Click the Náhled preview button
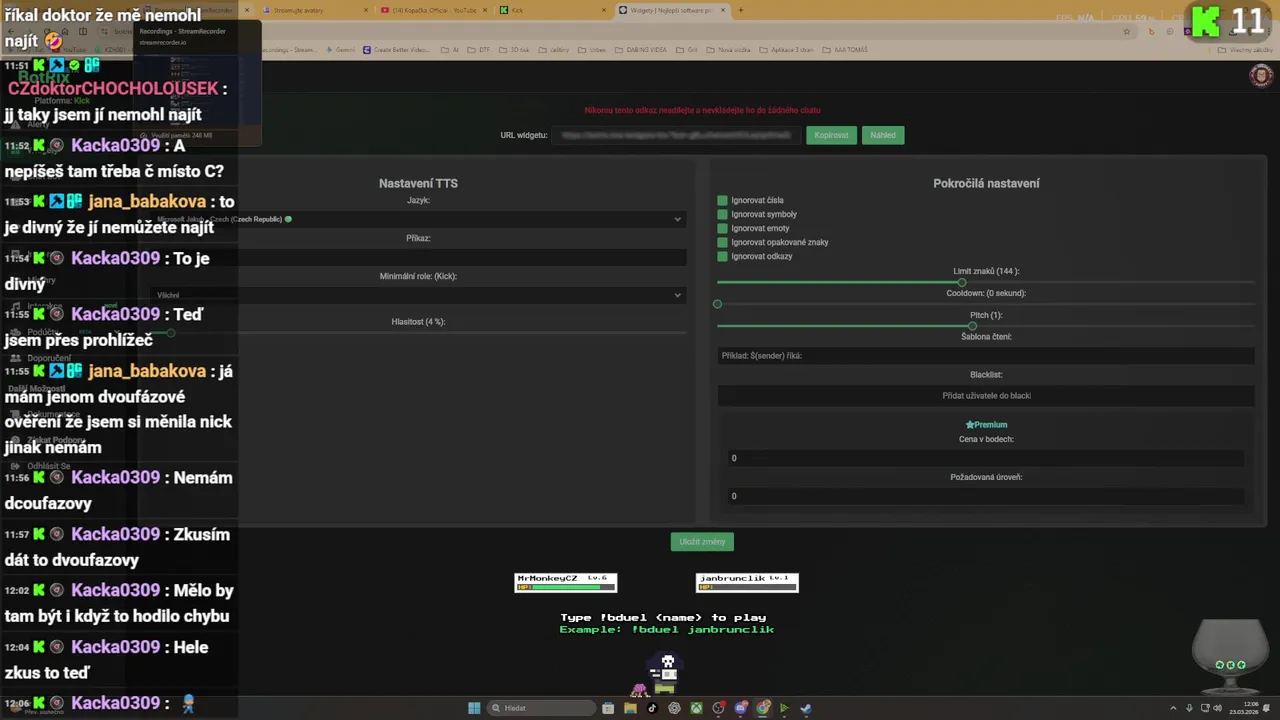Screen dimensions: 1280x720 click(883, 135)
